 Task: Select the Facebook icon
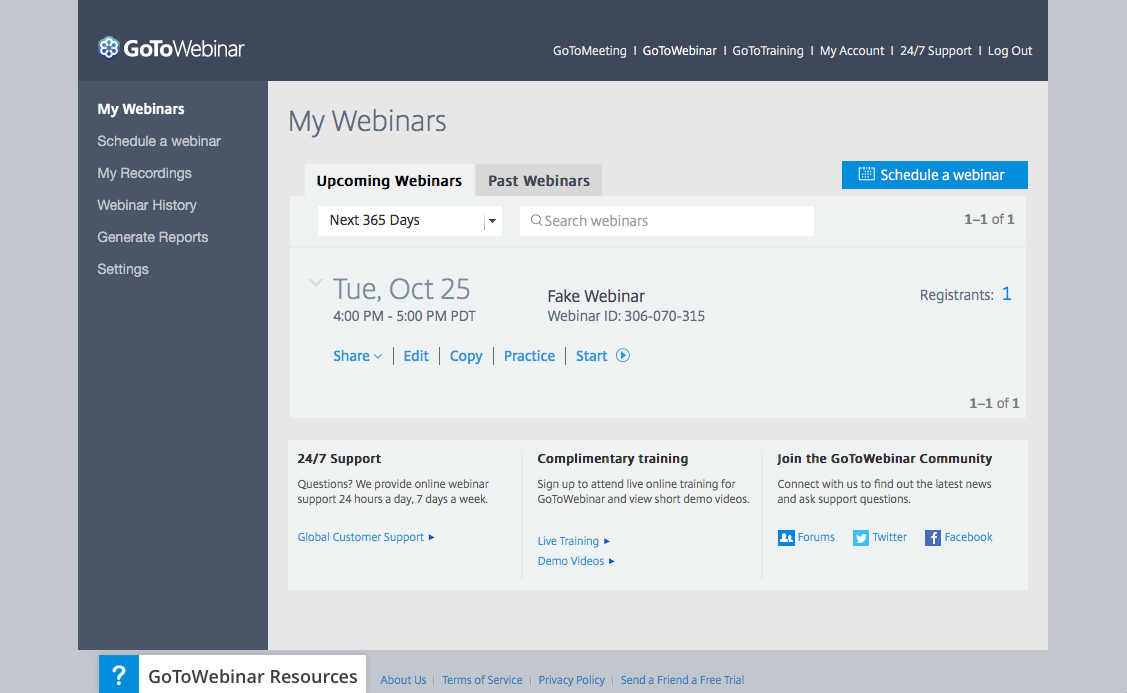[931, 537]
